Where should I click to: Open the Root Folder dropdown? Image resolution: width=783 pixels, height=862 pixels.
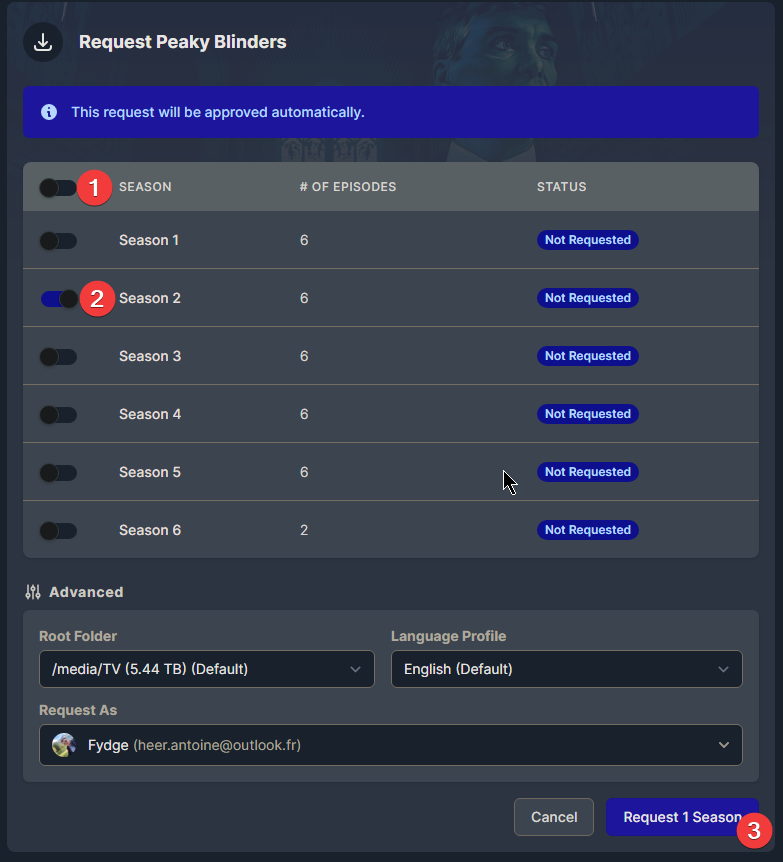point(207,669)
